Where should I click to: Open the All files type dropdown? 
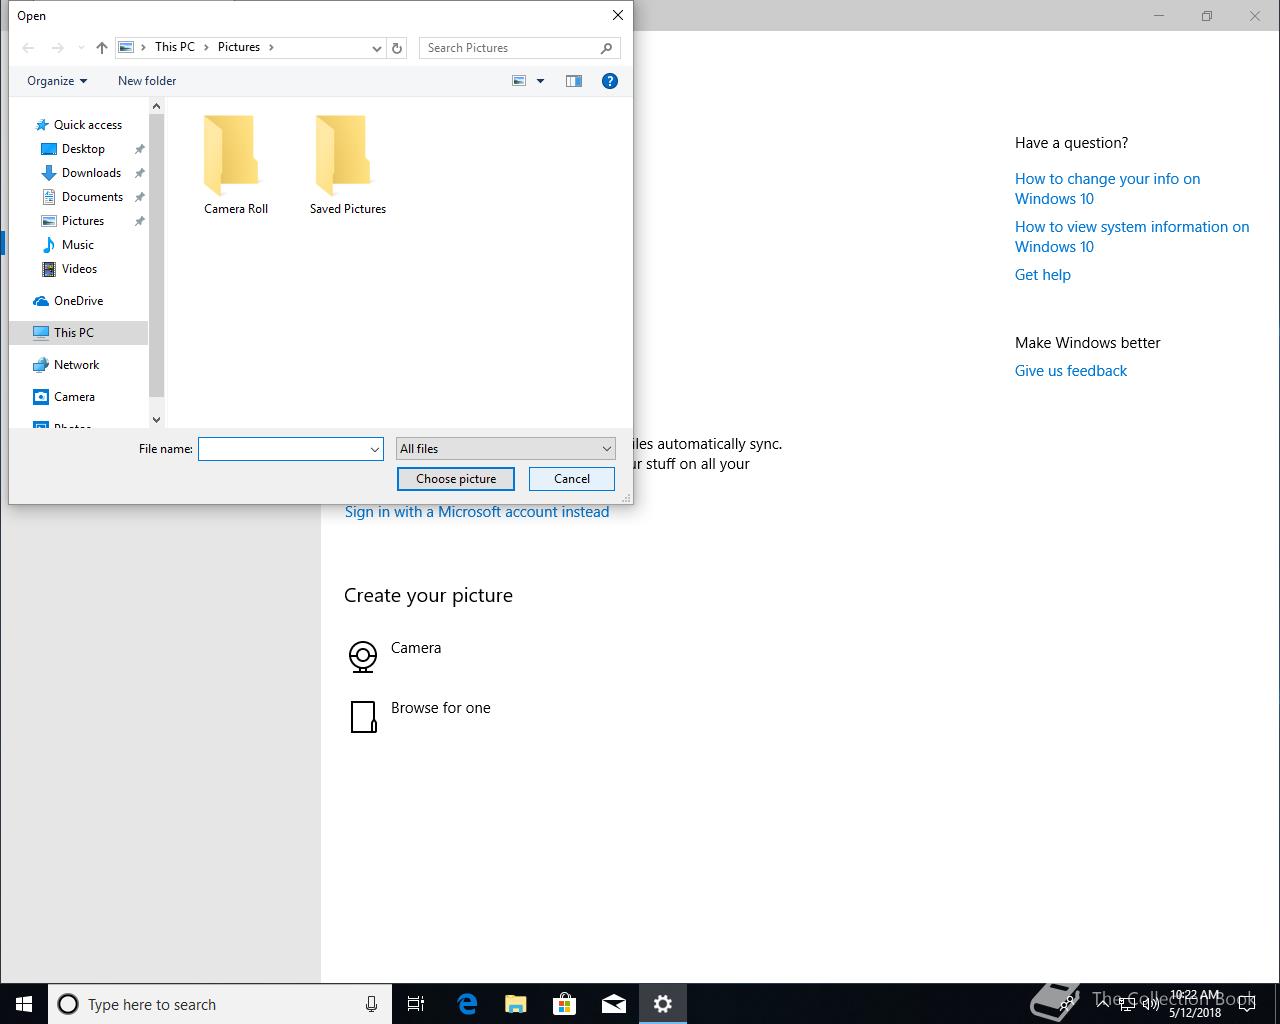click(505, 449)
